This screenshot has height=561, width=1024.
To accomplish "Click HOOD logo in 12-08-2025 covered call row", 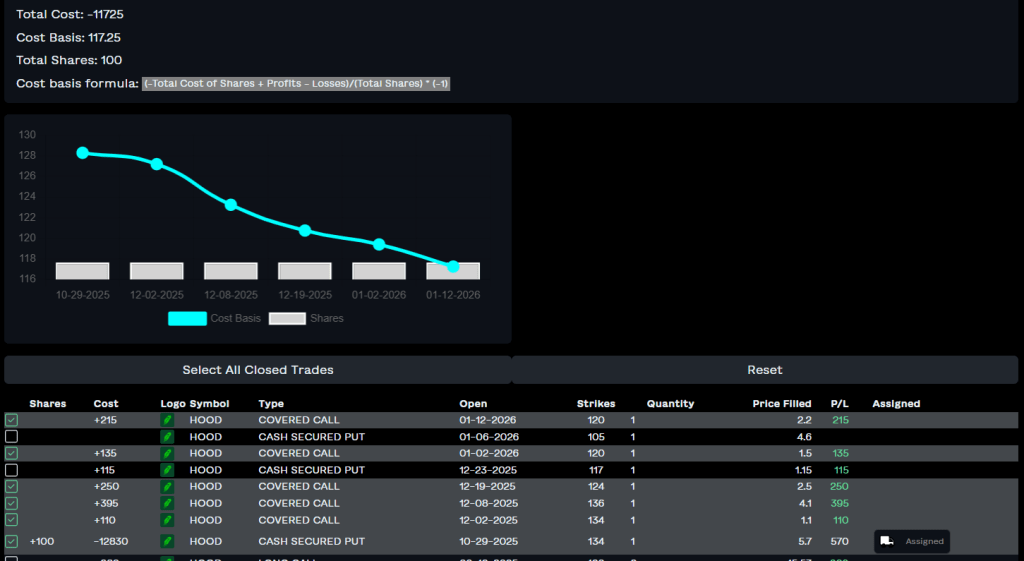I will [168, 503].
